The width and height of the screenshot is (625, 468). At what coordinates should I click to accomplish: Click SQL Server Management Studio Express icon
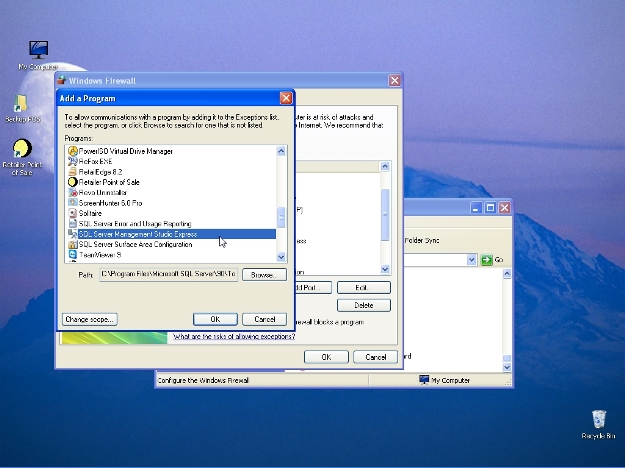coord(73,234)
